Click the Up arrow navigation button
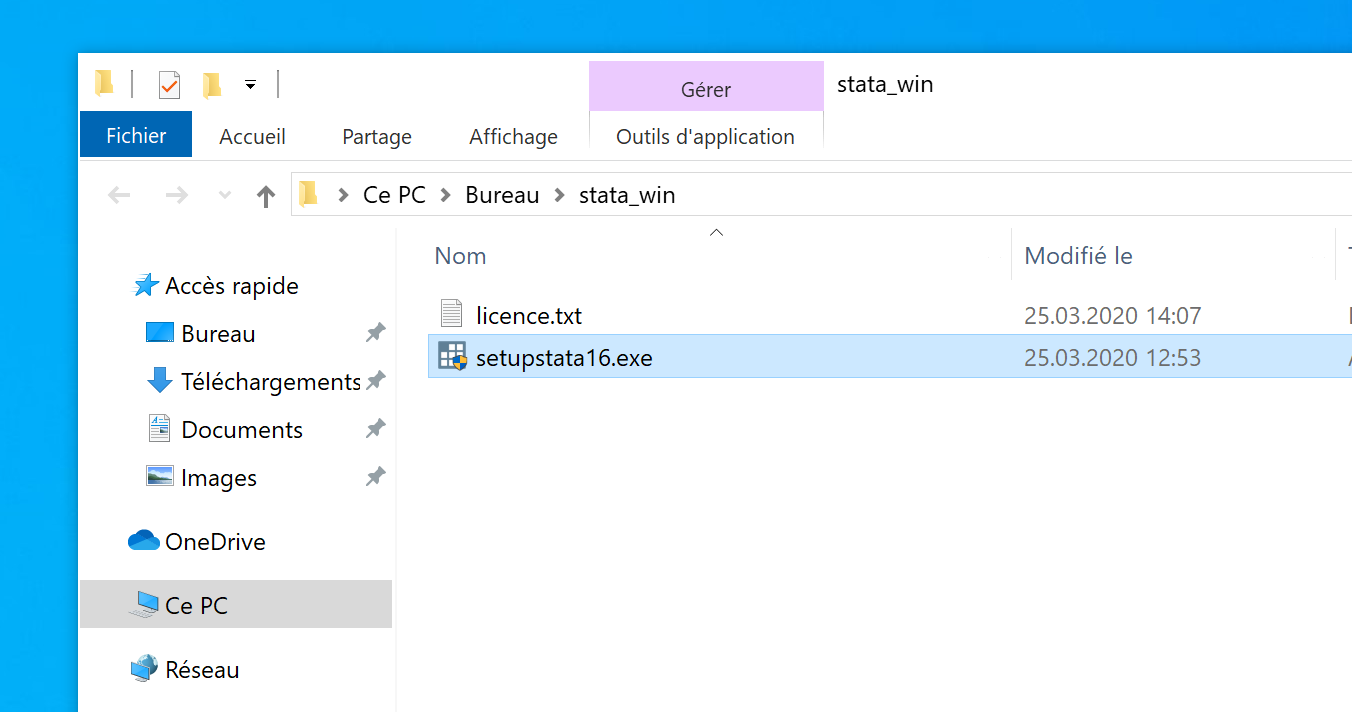1352x712 pixels. pos(265,196)
